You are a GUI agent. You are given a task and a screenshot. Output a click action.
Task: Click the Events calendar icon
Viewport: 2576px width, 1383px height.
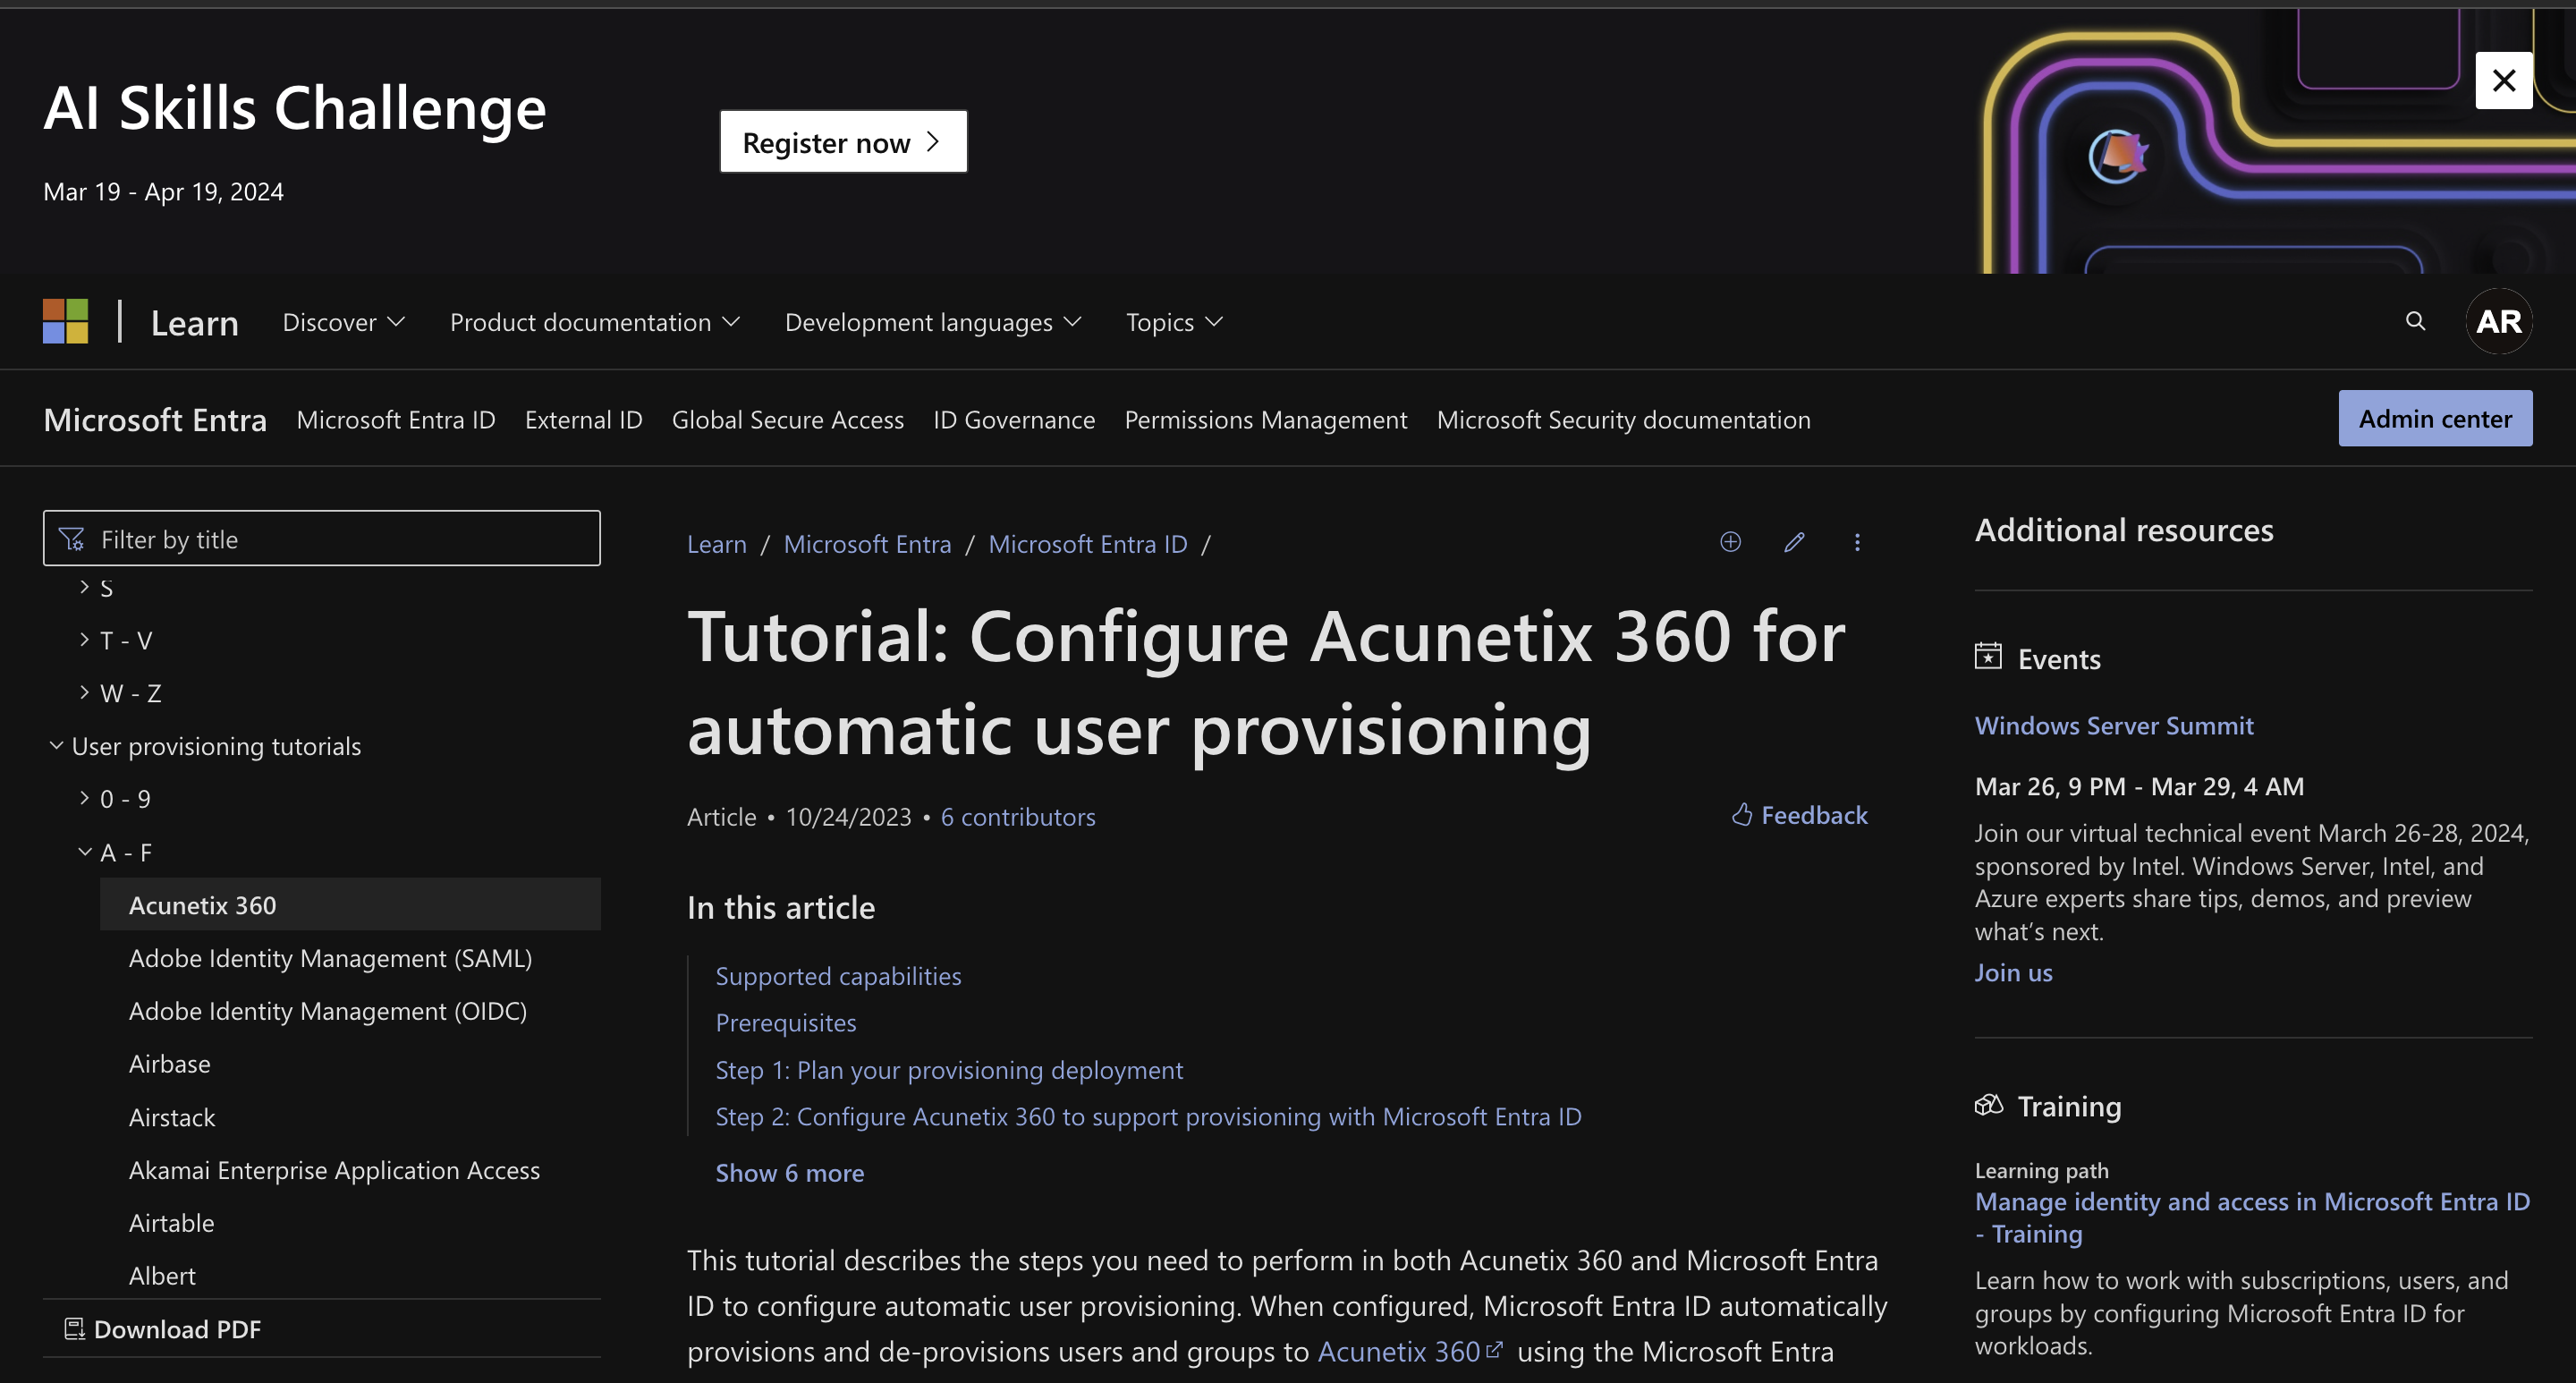click(1988, 656)
